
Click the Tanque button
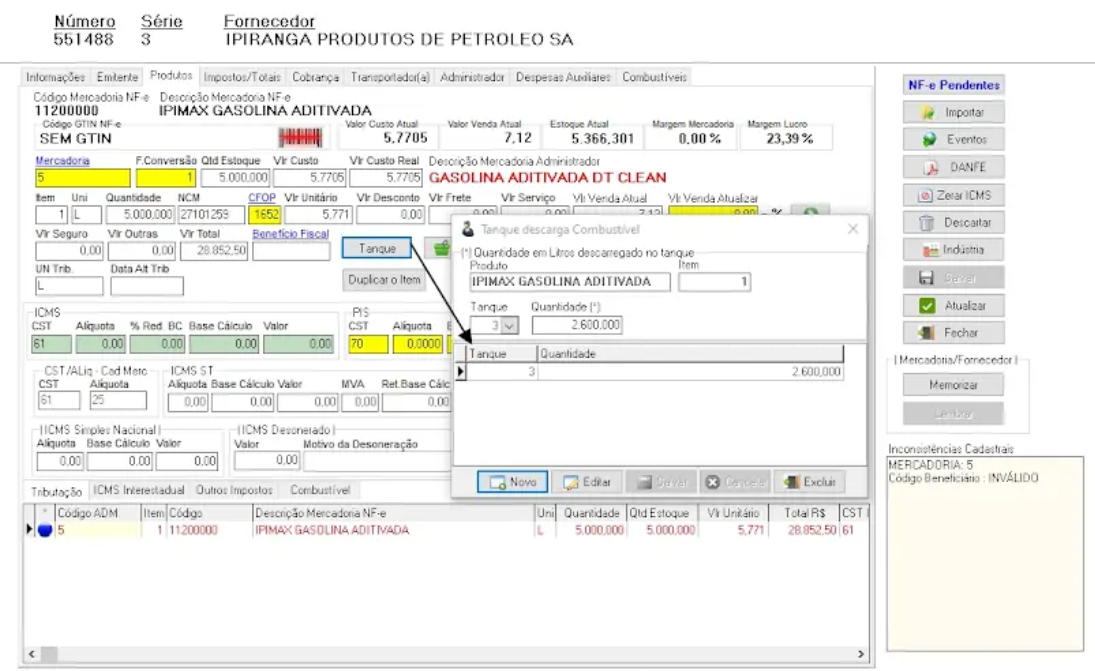coord(377,249)
